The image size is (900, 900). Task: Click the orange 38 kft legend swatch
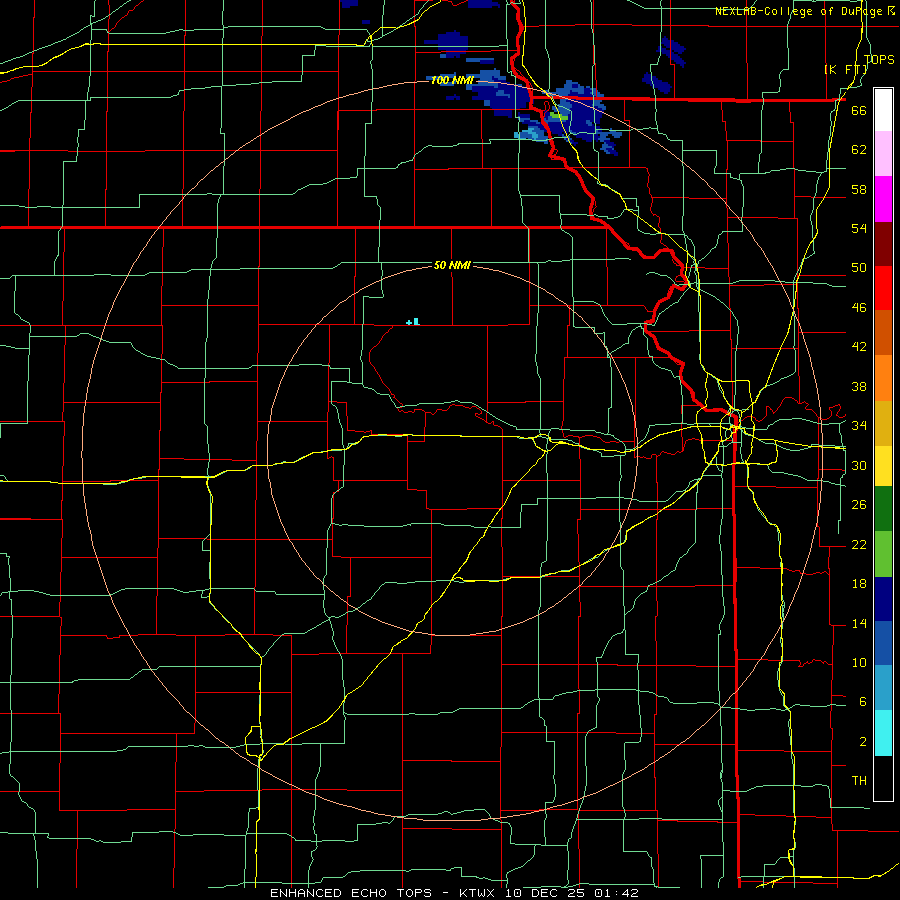click(883, 378)
